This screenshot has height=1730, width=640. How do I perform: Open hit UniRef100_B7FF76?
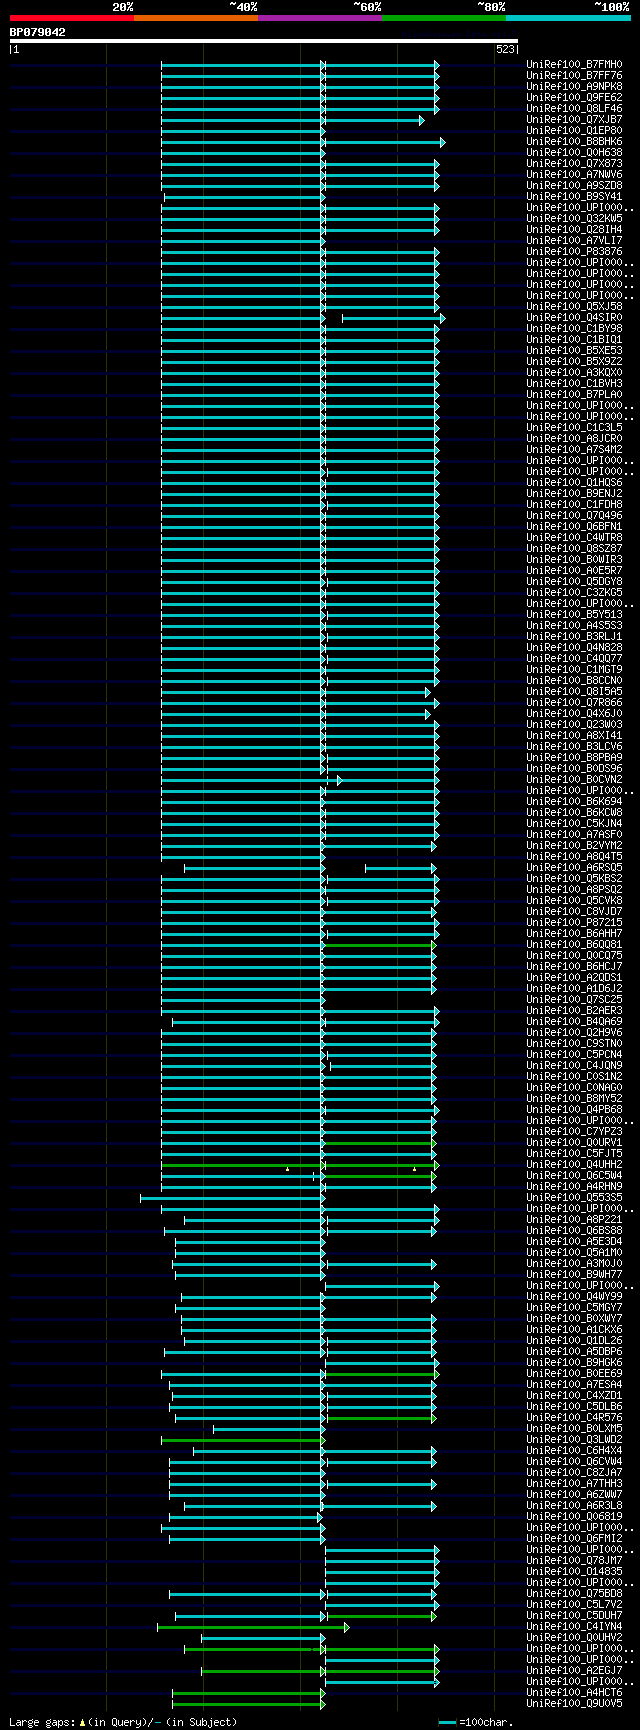coord(574,76)
